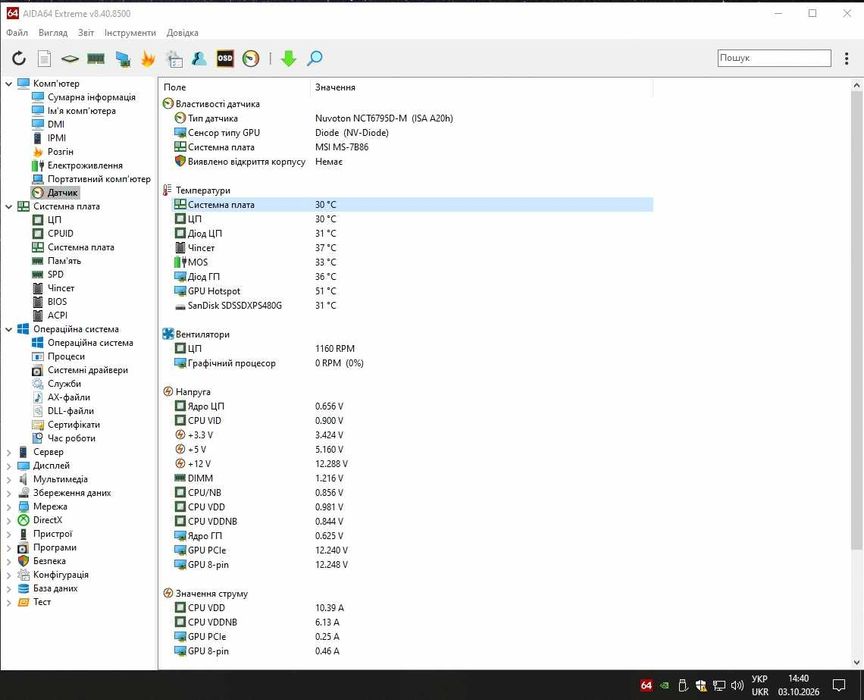Select CPUID in the tree

[60, 234]
